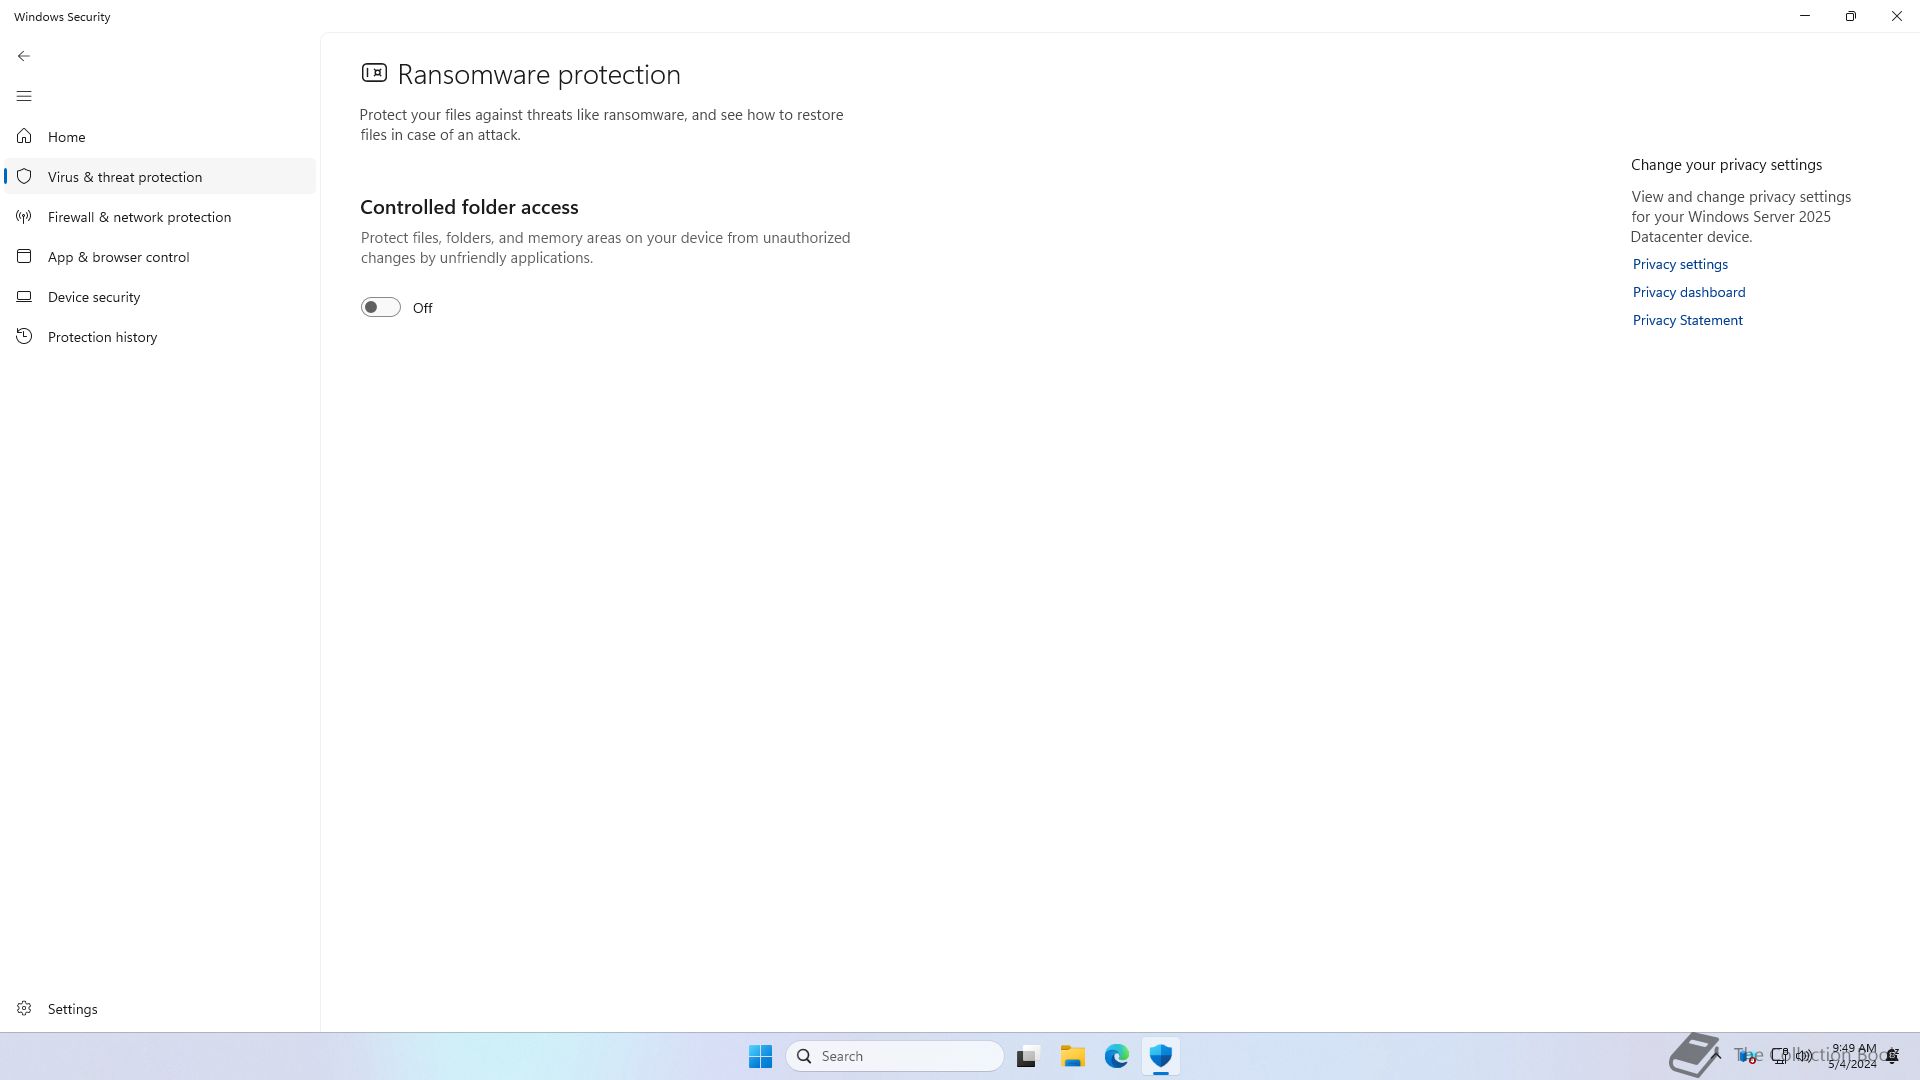The width and height of the screenshot is (1920, 1080).
Task: Open File Explorer from taskbar
Action: (1072, 1056)
